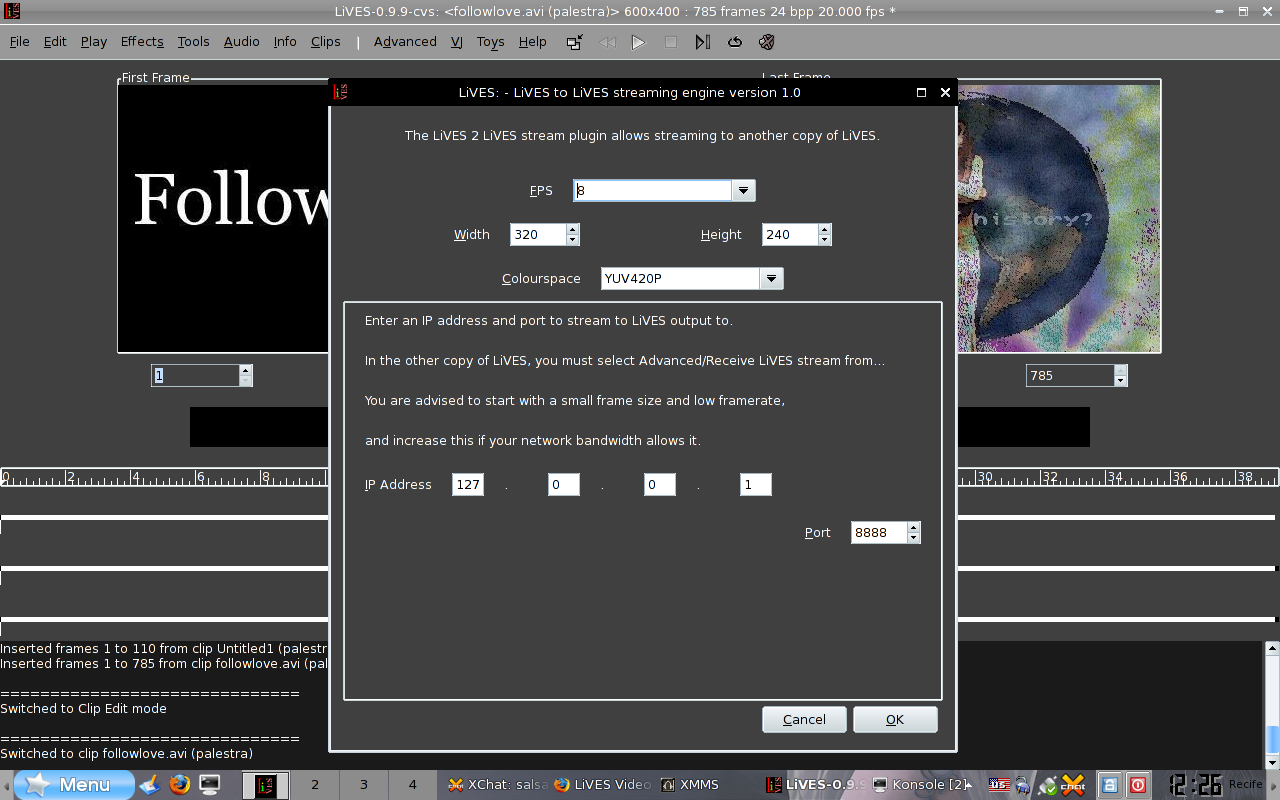Screen dimensions: 1280x800
Task: Open the Clips menu
Action: point(326,42)
